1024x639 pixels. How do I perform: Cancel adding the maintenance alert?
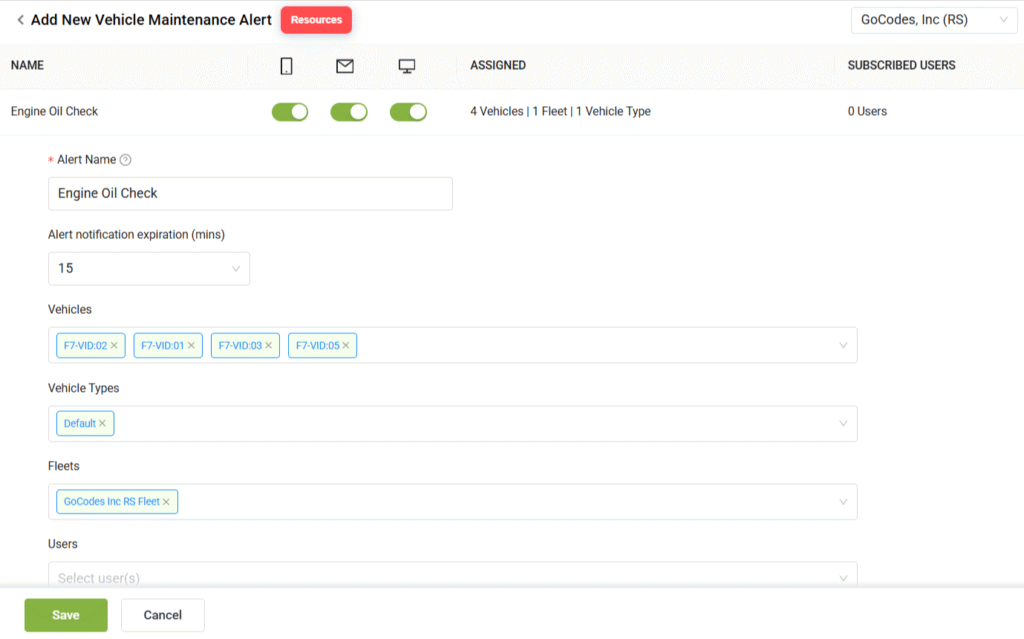pos(163,615)
